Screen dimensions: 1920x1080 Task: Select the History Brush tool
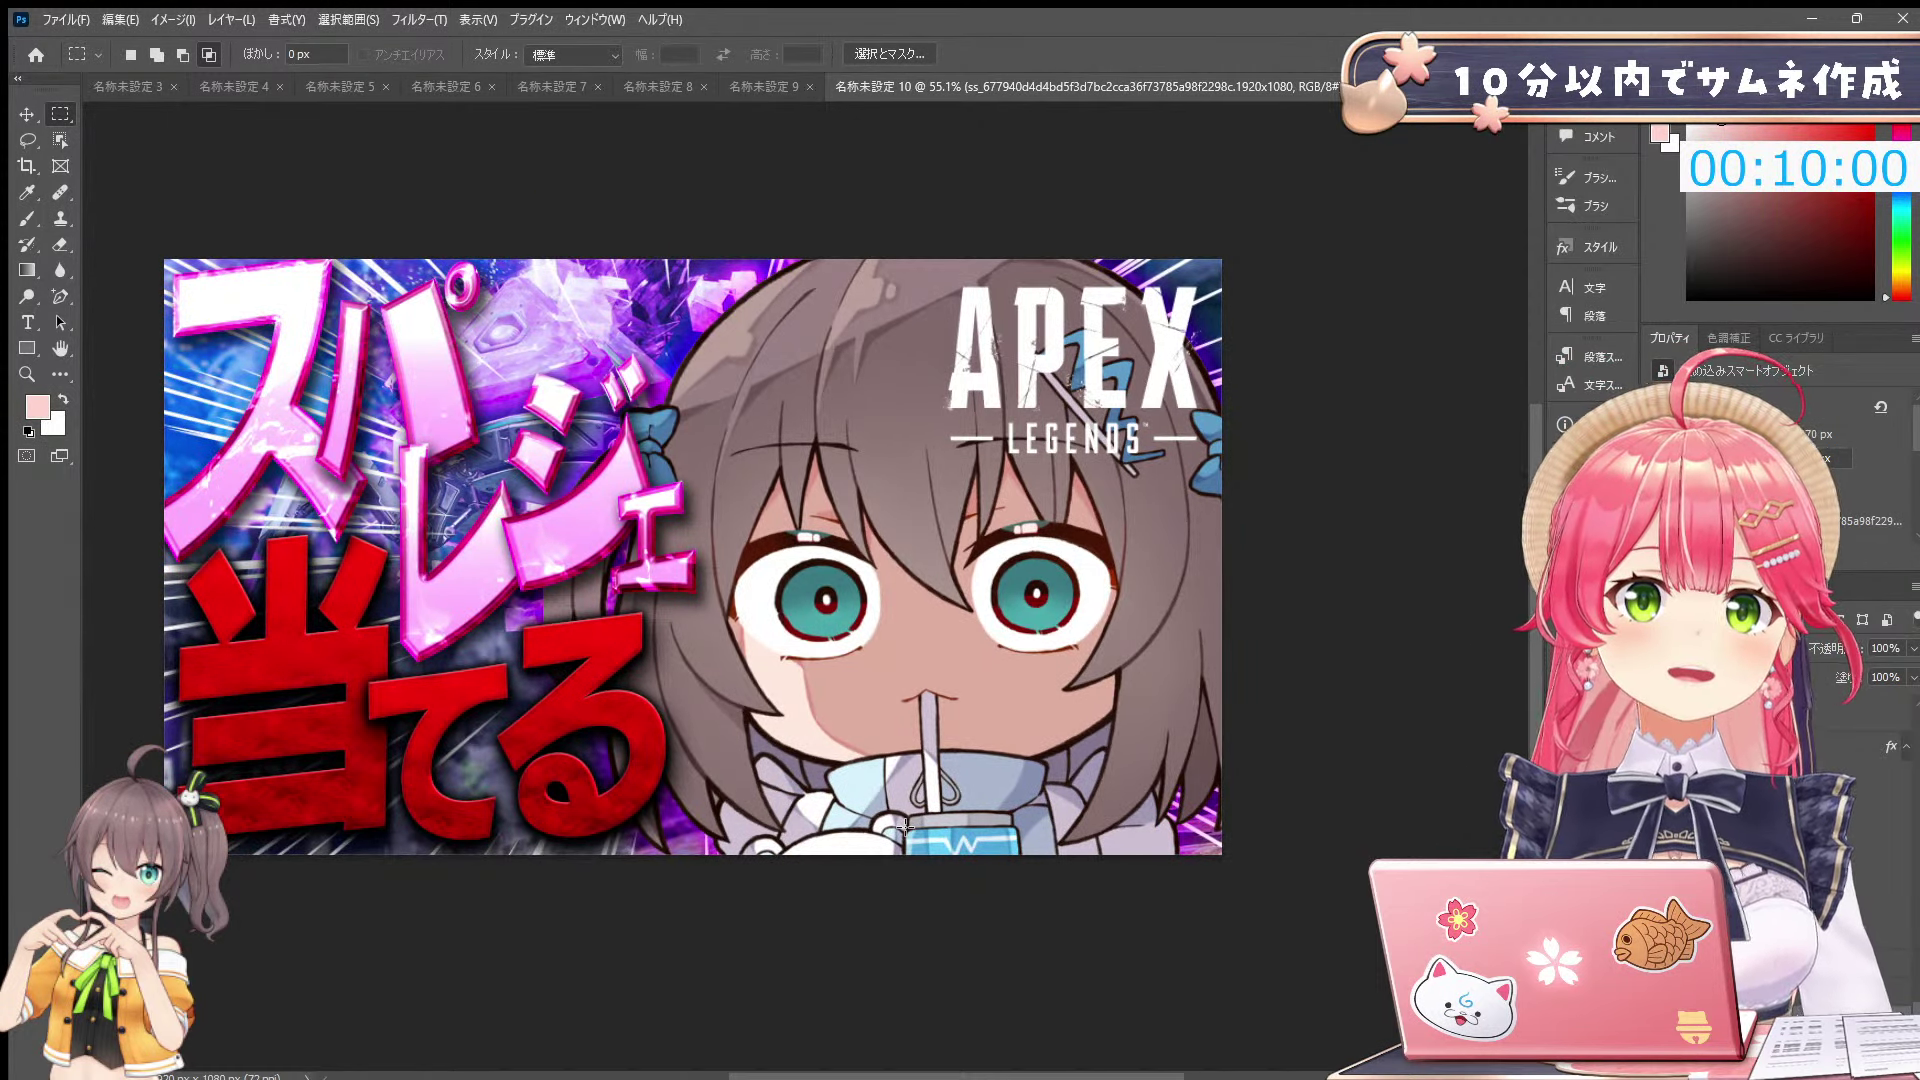[x=27, y=244]
